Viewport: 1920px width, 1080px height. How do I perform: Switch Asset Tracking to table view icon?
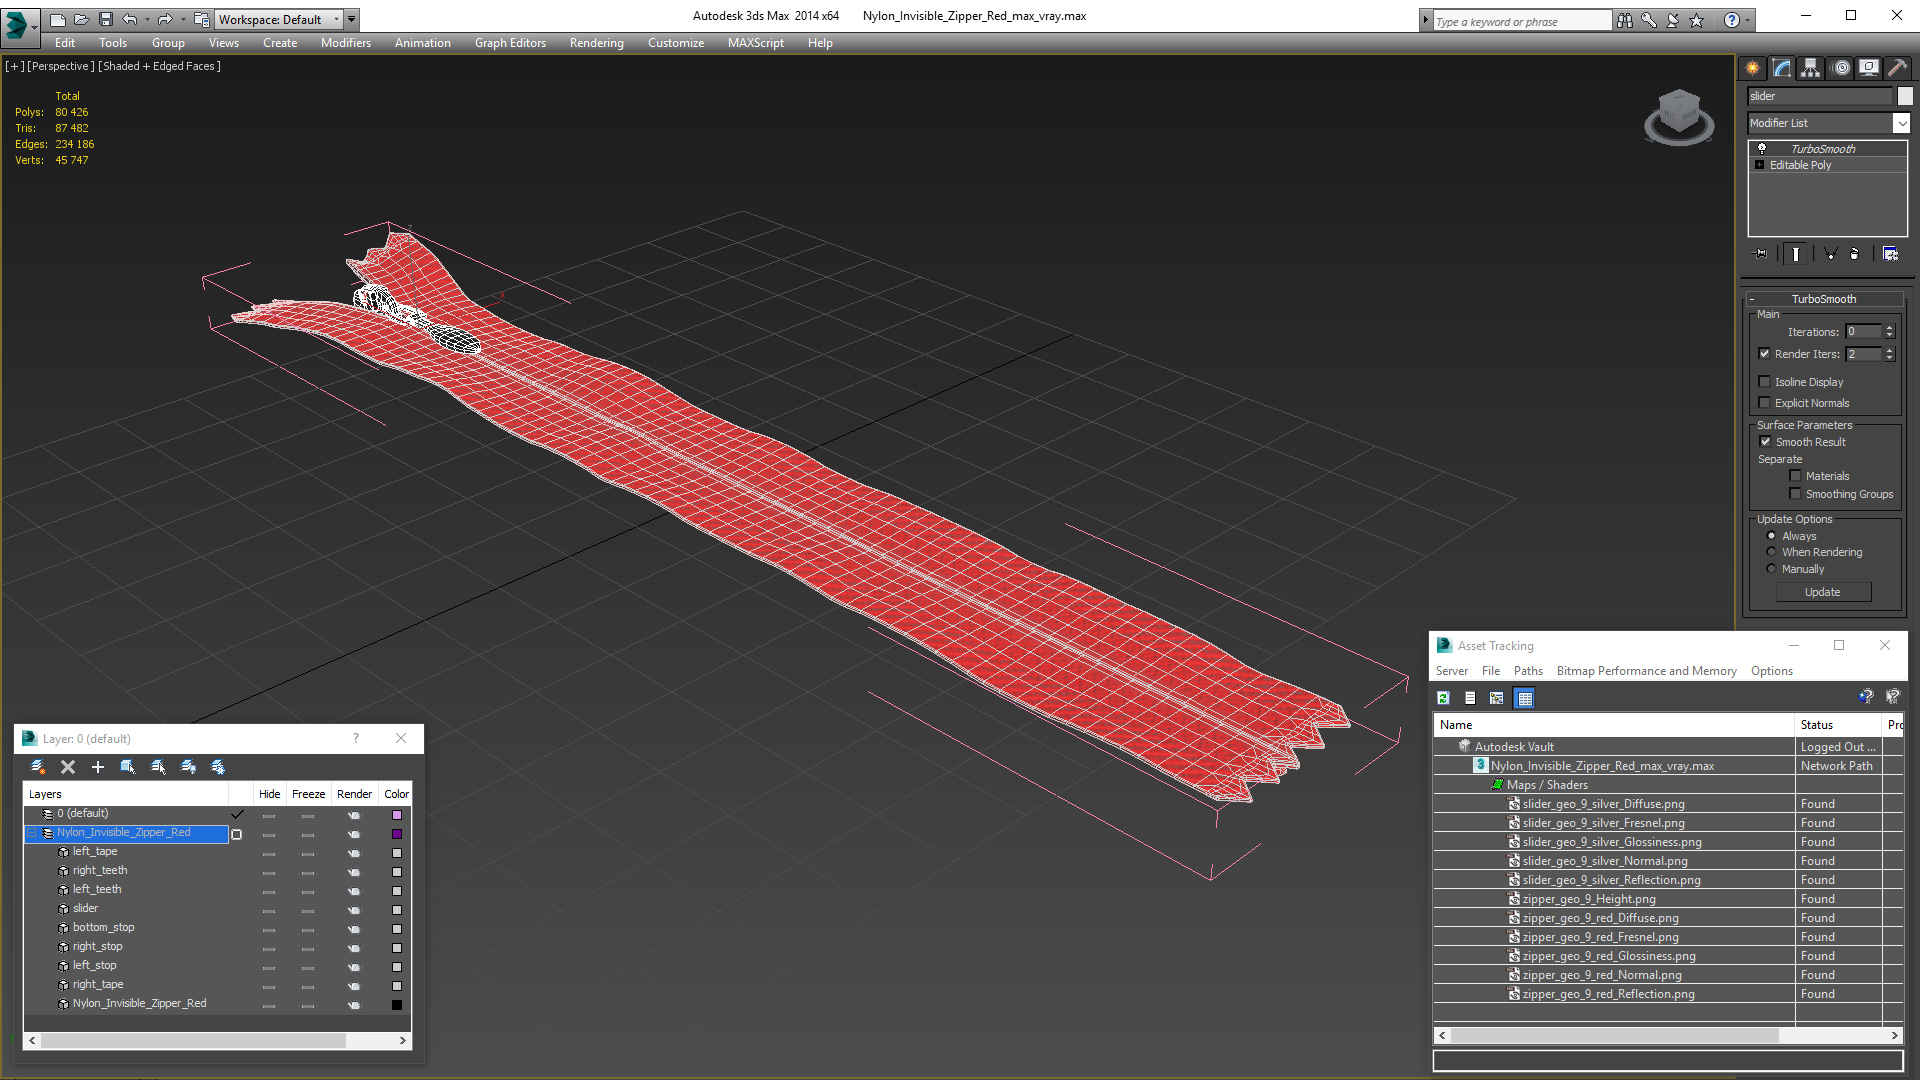click(1524, 698)
